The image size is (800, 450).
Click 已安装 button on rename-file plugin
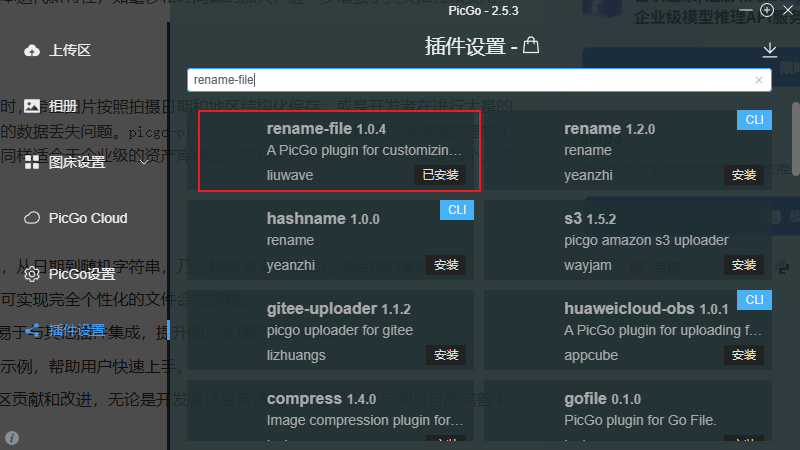pos(440,175)
